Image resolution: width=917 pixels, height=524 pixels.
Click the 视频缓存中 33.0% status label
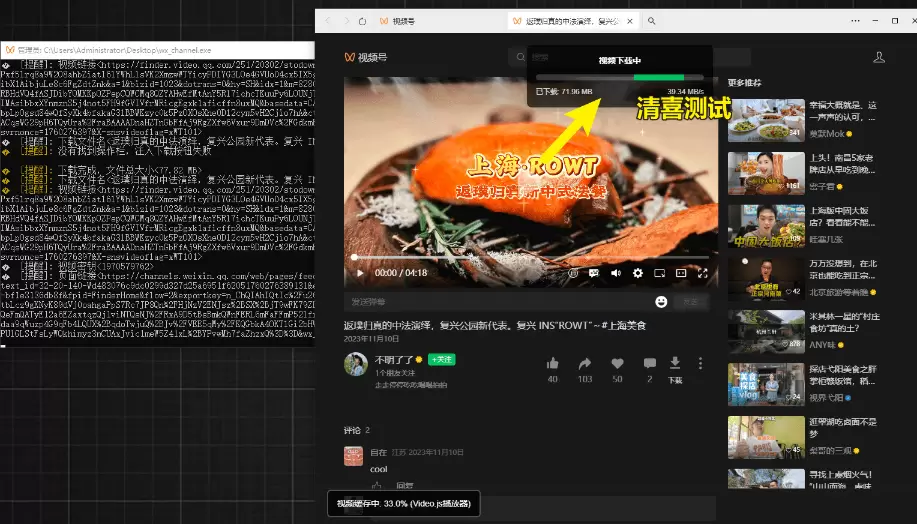click(x=404, y=504)
